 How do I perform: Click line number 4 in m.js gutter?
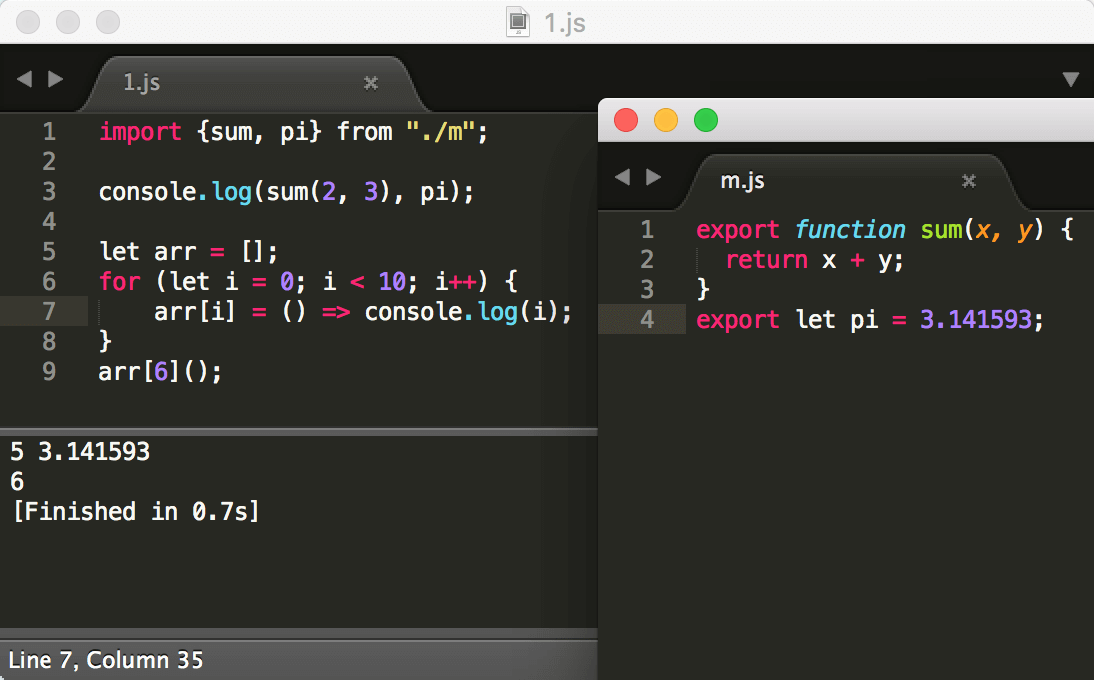pyautogui.click(x=647, y=320)
